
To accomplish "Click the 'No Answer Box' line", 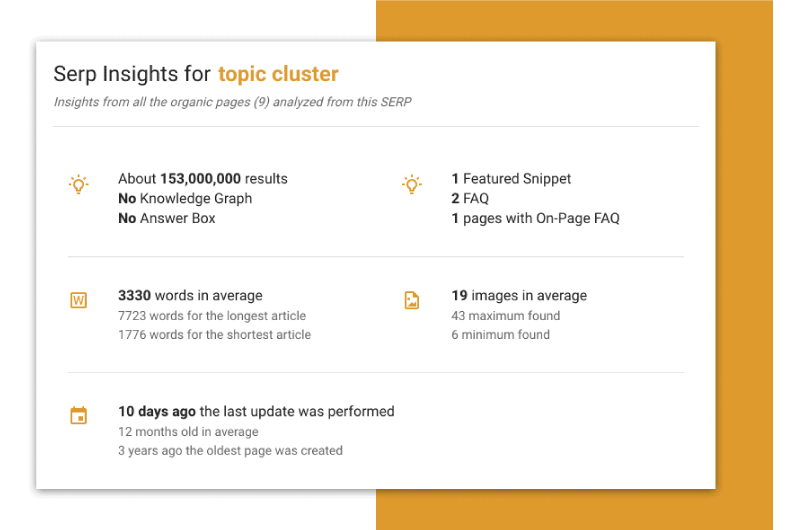I will pyautogui.click(x=166, y=218).
